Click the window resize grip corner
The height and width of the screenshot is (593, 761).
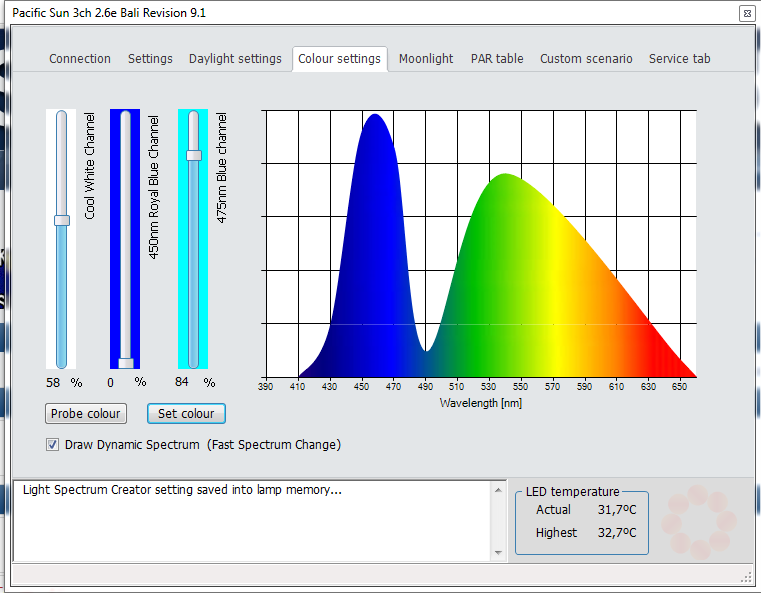(746, 576)
